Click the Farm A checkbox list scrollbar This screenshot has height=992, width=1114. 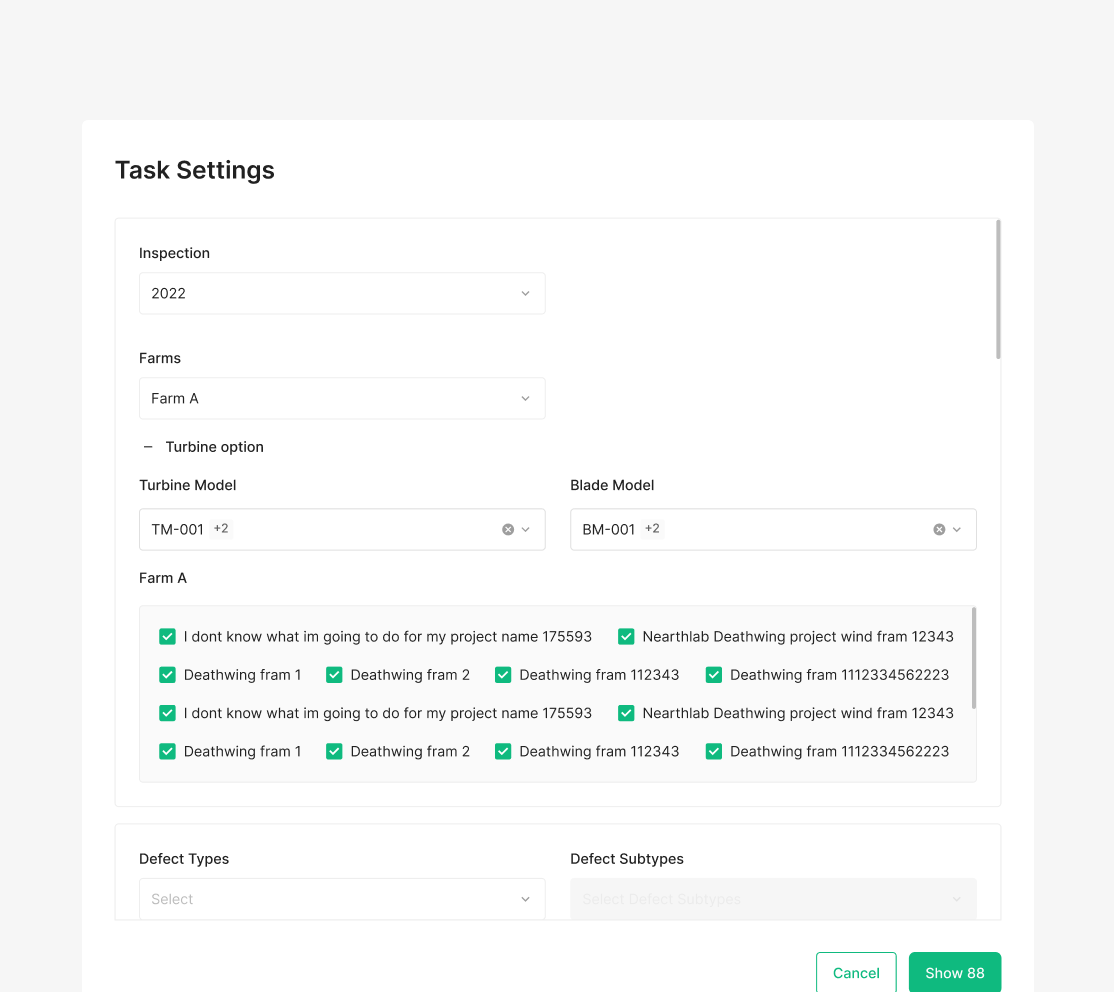coord(974,658)
